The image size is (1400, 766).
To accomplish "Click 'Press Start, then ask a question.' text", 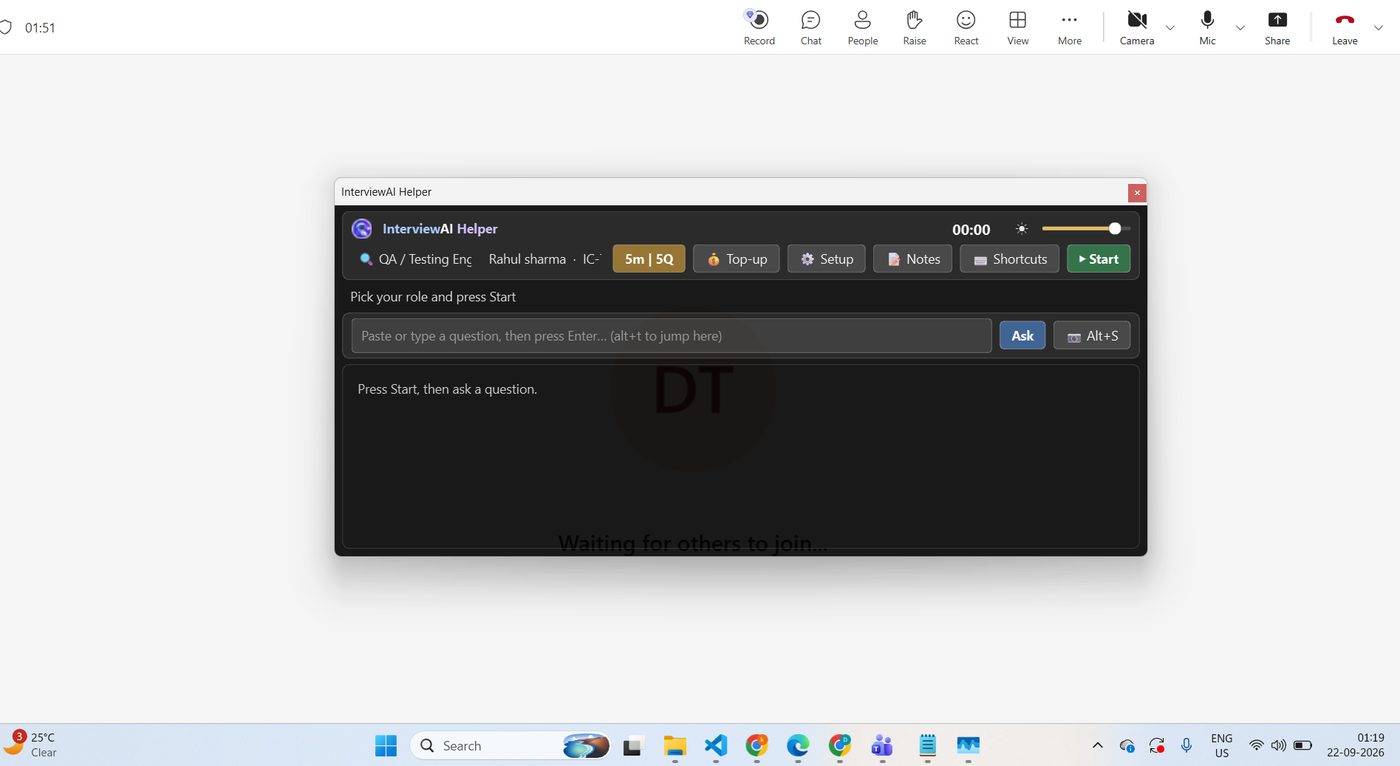I will pos(447,389).
